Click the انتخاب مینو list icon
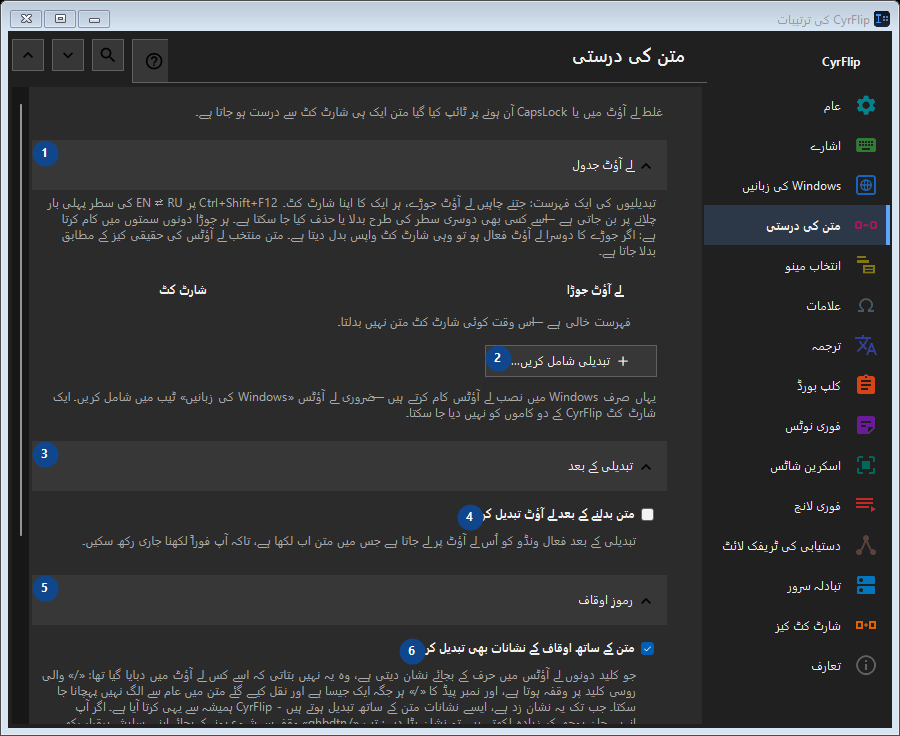Viewport: 900px width, 736px height. point(866,265)
